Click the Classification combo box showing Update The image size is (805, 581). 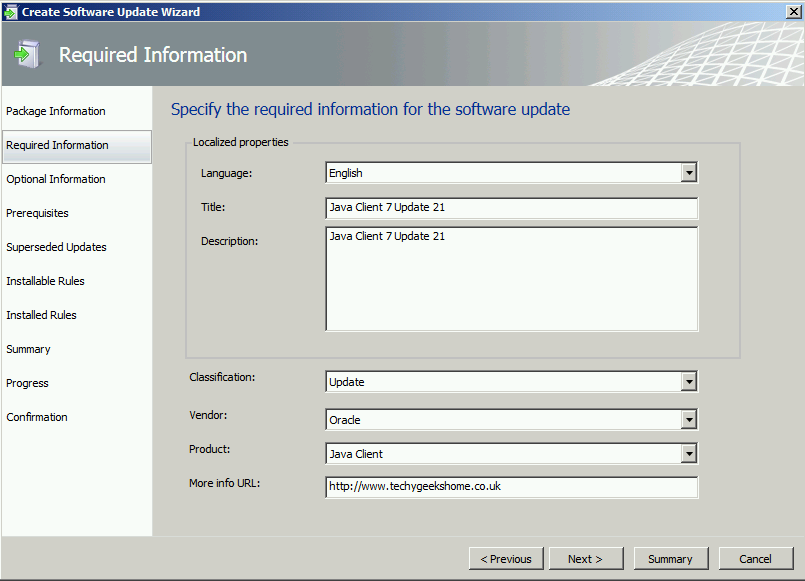tap(511, 382)
